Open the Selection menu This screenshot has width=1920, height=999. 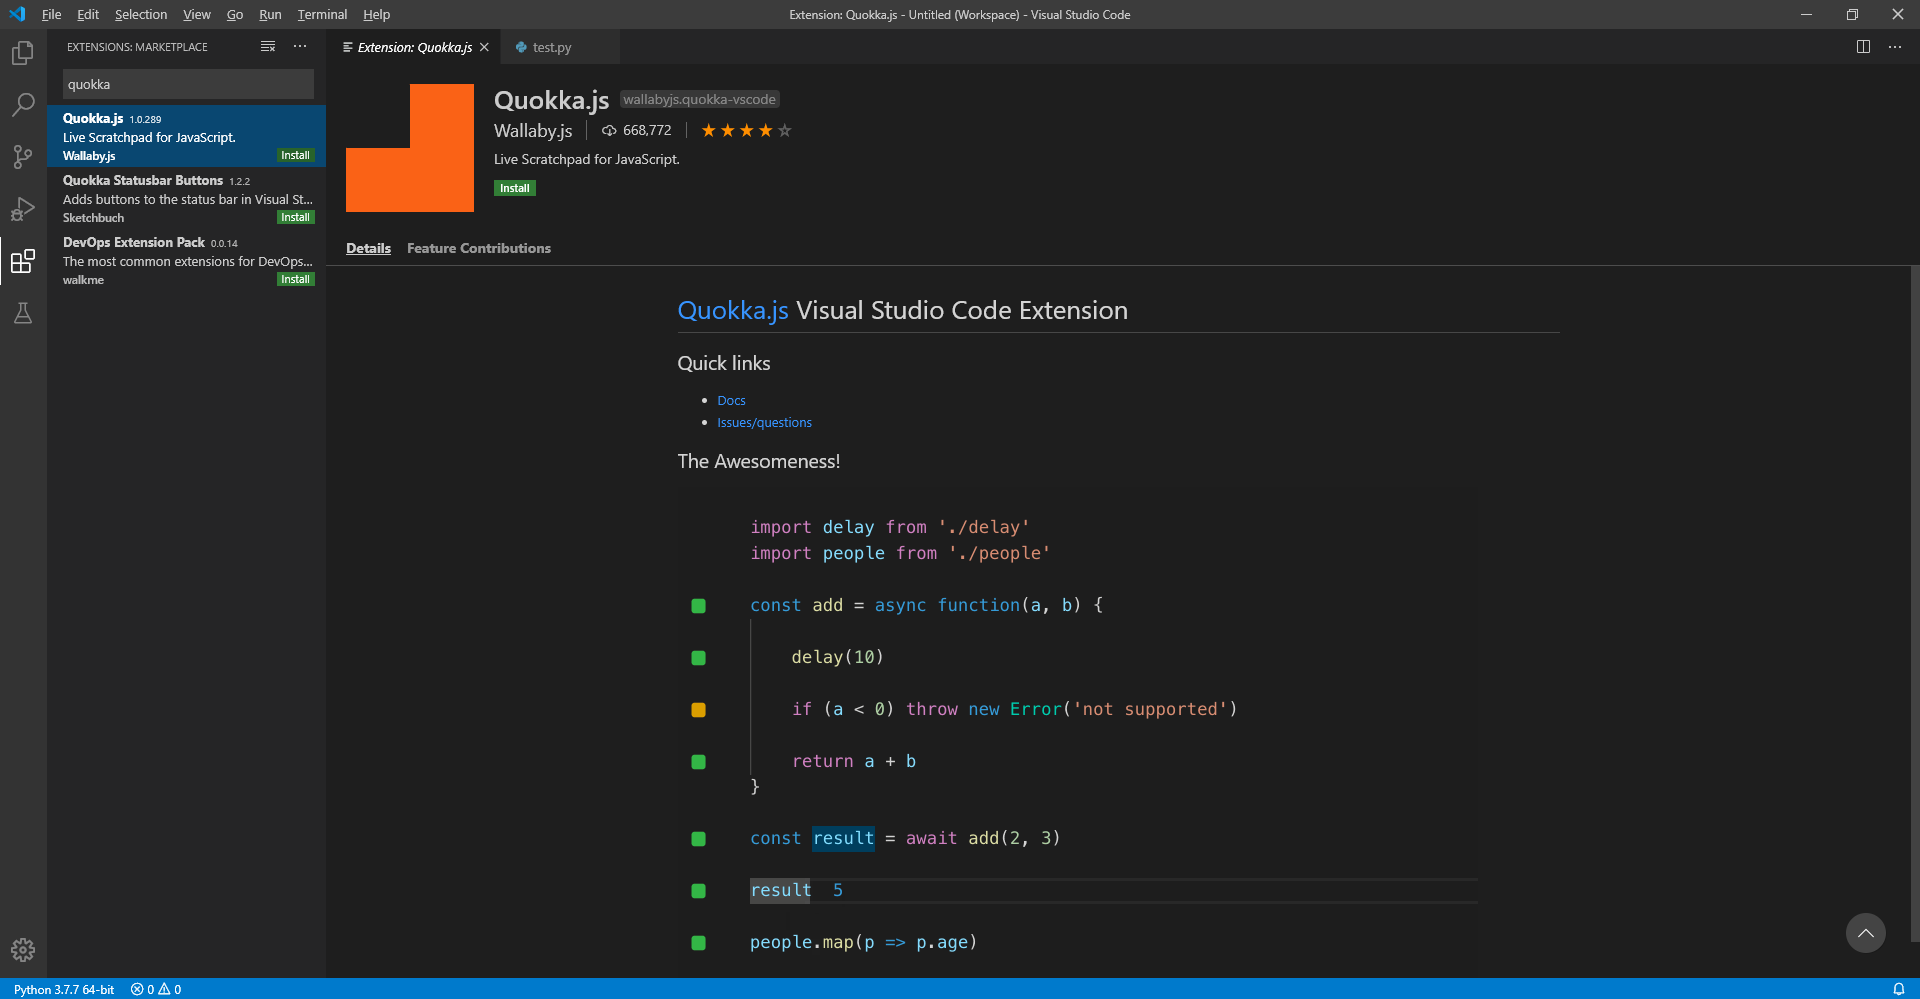click(x=141, y=14)
